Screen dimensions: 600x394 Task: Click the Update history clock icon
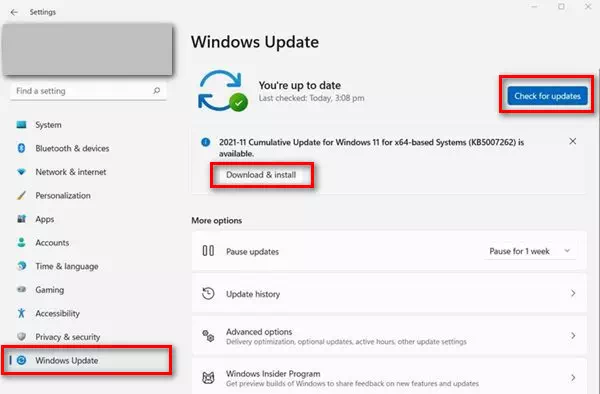pyautogui.click(x=208, y=293)
